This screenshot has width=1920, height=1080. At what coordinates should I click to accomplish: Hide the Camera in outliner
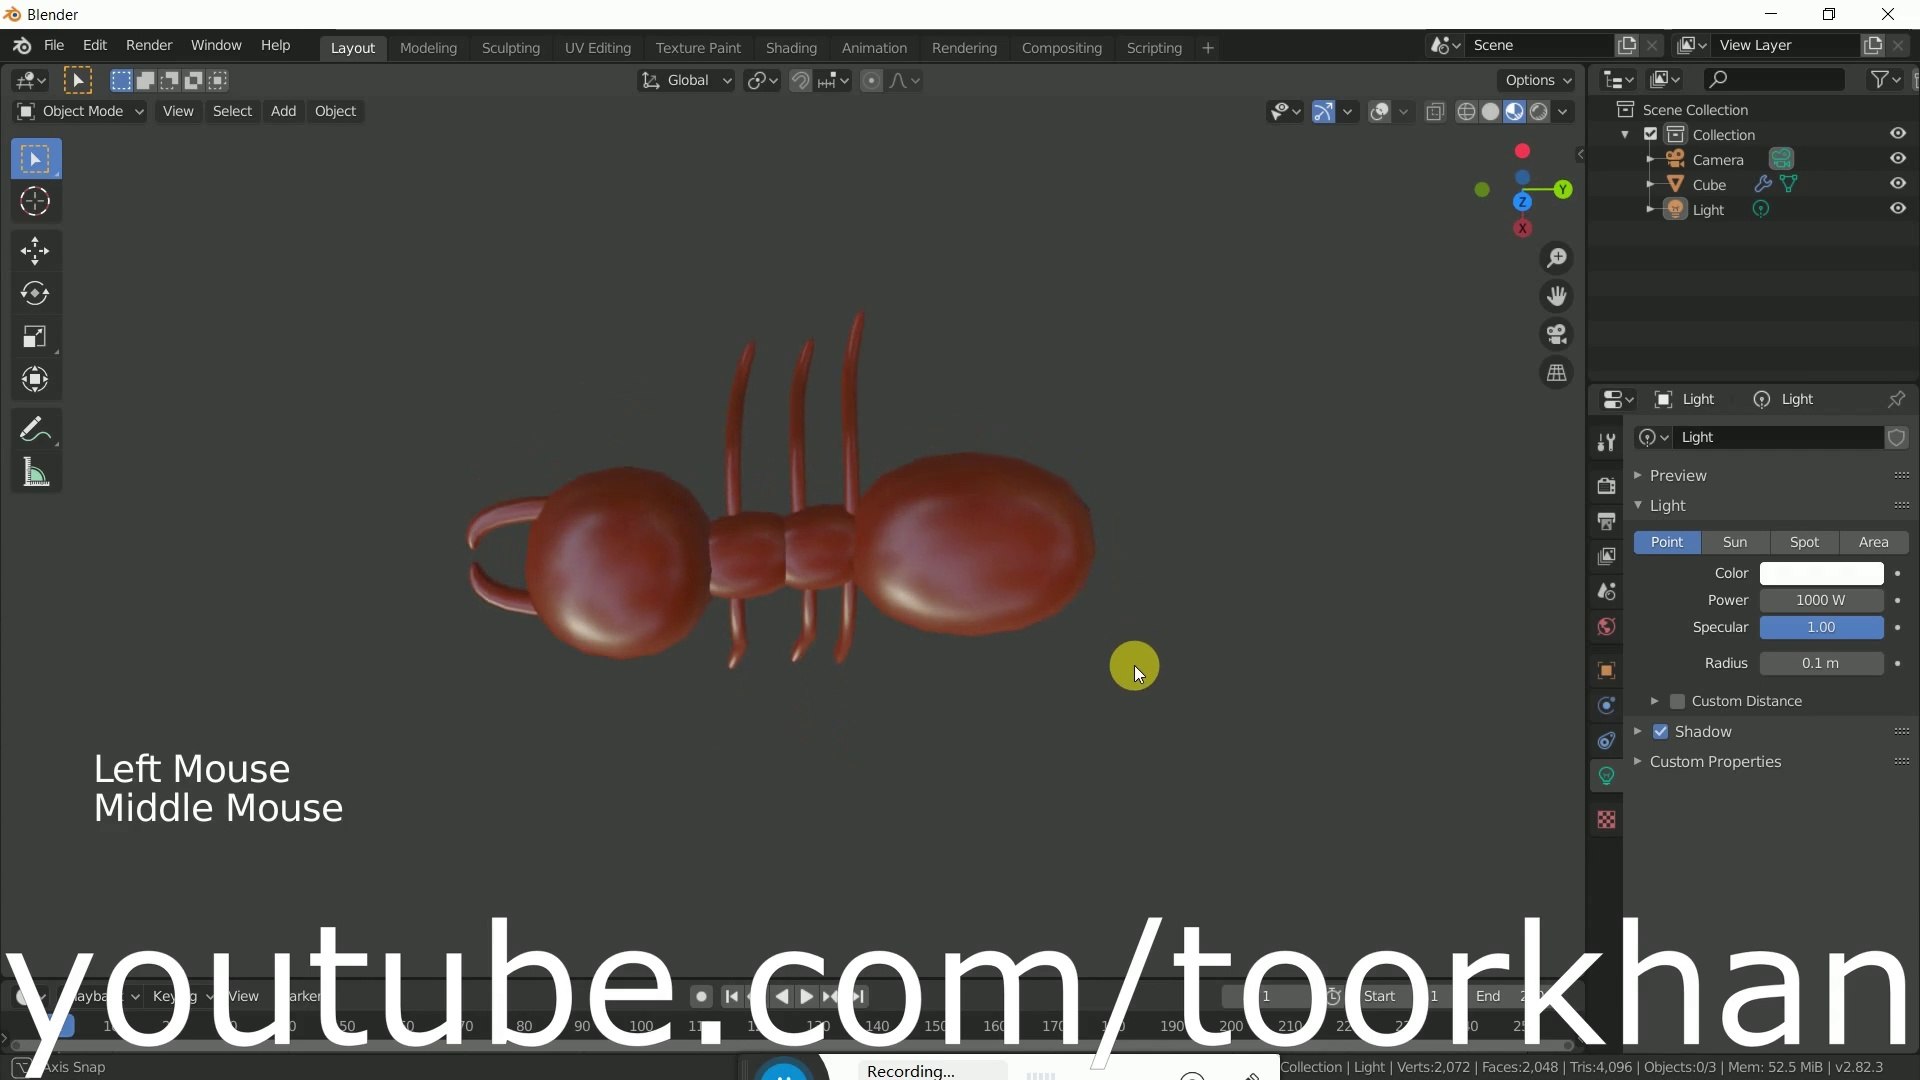1898,159
